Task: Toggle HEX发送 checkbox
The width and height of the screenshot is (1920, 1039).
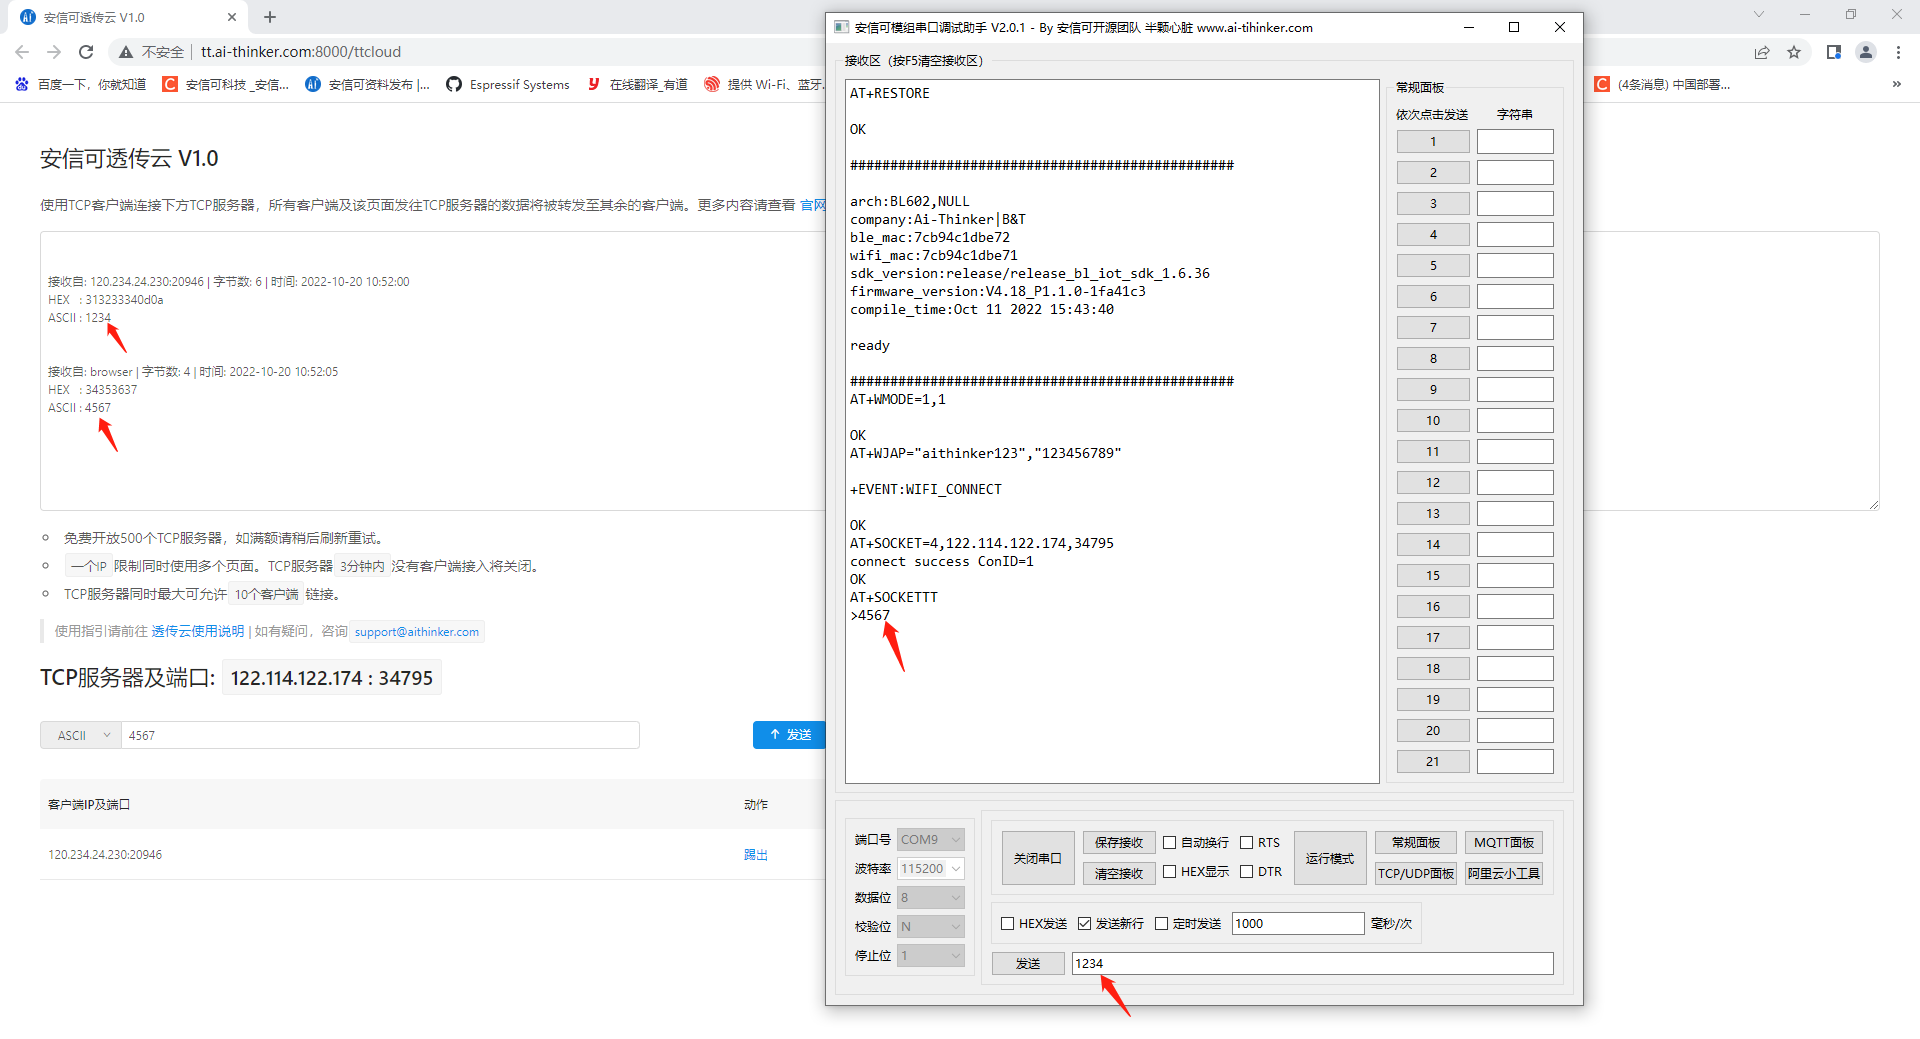Action: point(1007,923)
